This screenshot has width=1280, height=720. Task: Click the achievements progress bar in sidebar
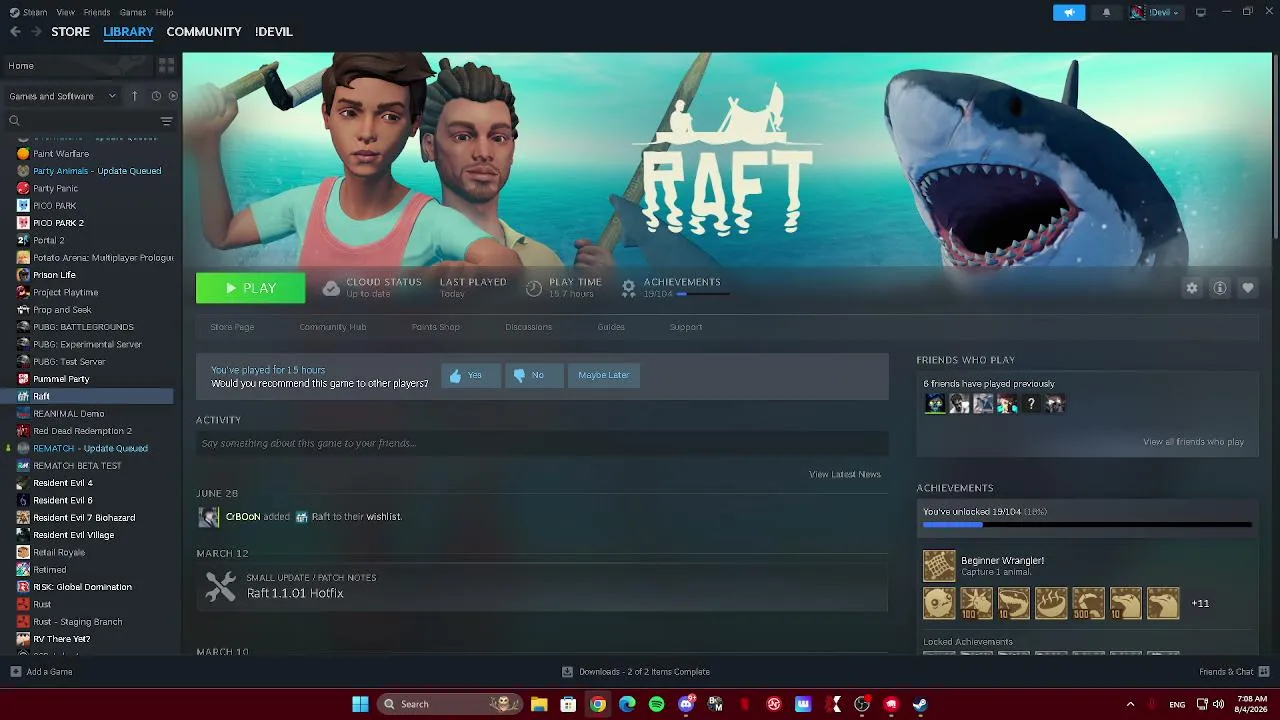point(1087,524)
